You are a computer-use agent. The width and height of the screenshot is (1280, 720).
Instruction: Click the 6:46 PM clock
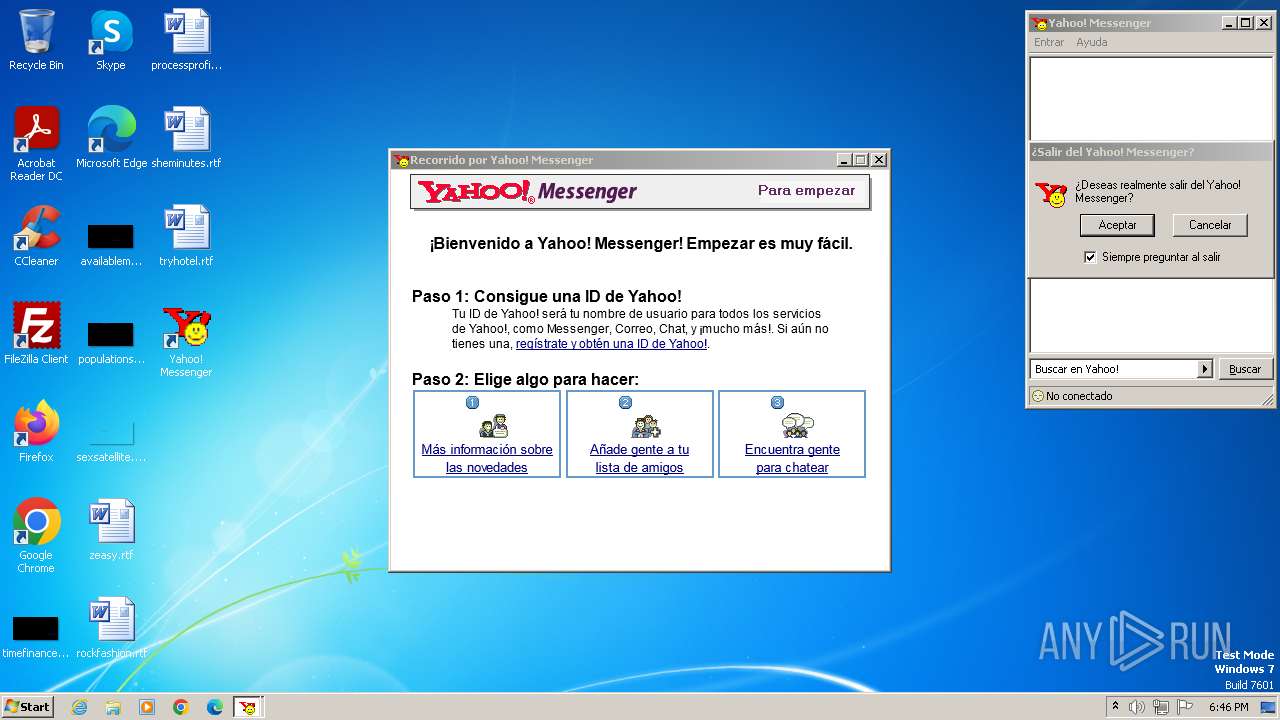coord(1228,707)
